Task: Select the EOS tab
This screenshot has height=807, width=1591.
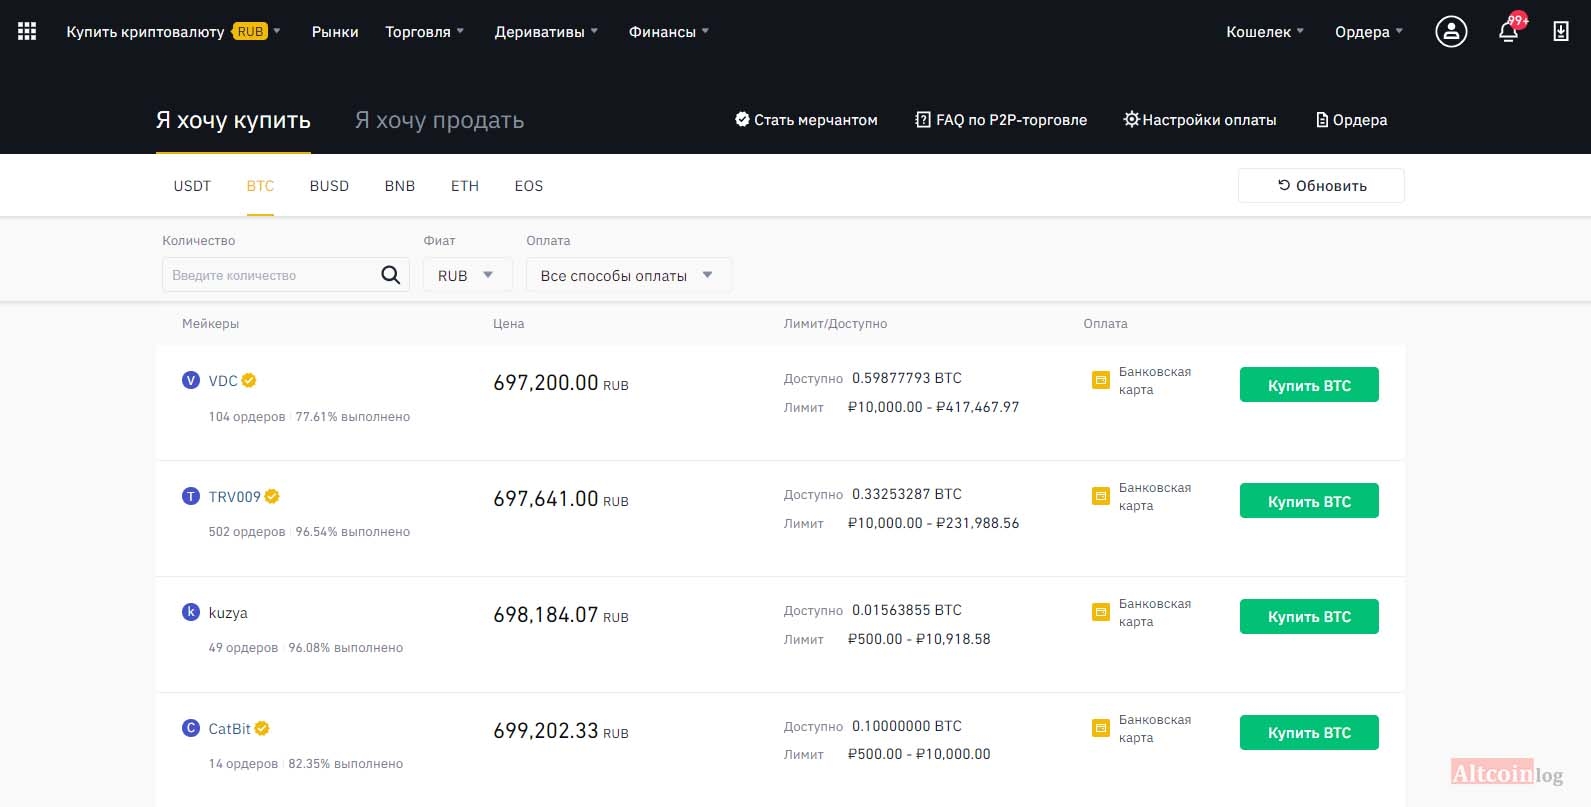Action: click(x=529, y=186)
